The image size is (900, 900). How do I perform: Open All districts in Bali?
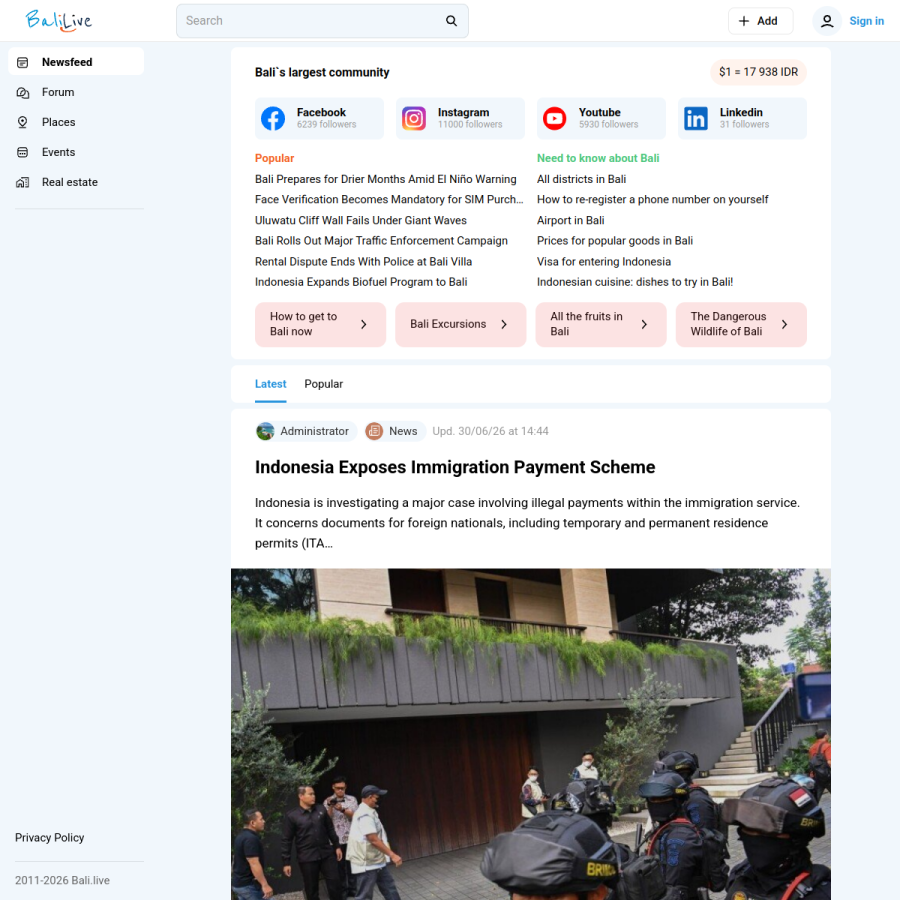581,179
